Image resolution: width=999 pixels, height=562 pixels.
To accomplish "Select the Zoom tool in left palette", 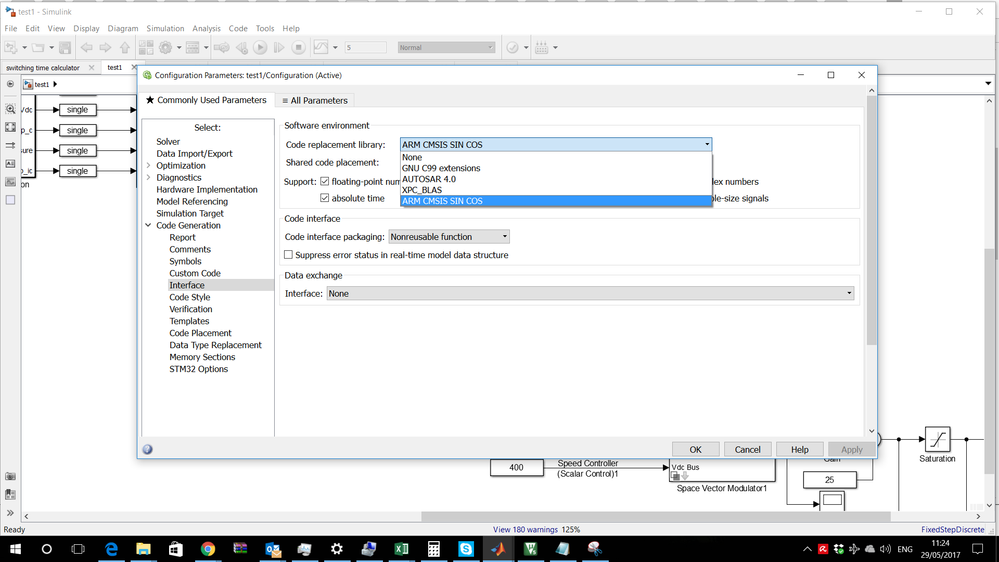I will coord(10,109).
